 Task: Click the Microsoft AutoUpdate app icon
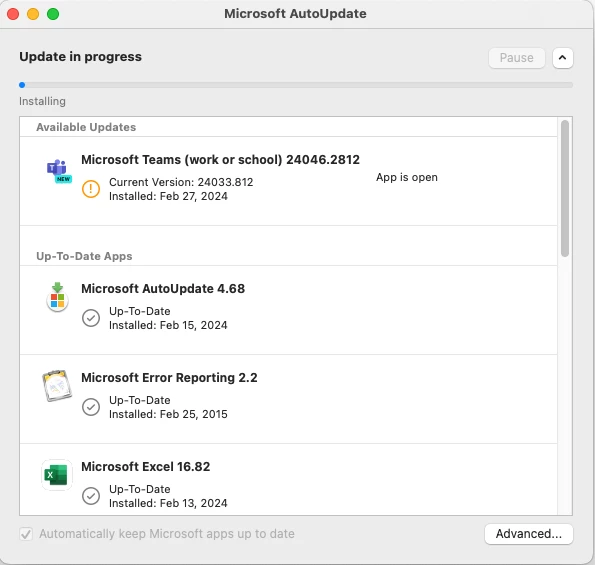(x=57, y=297)
